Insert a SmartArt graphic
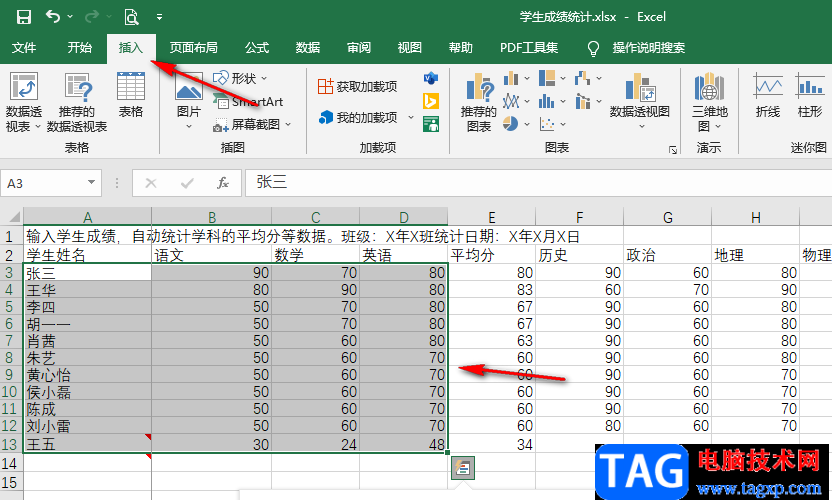 click(x=248, y=101)
